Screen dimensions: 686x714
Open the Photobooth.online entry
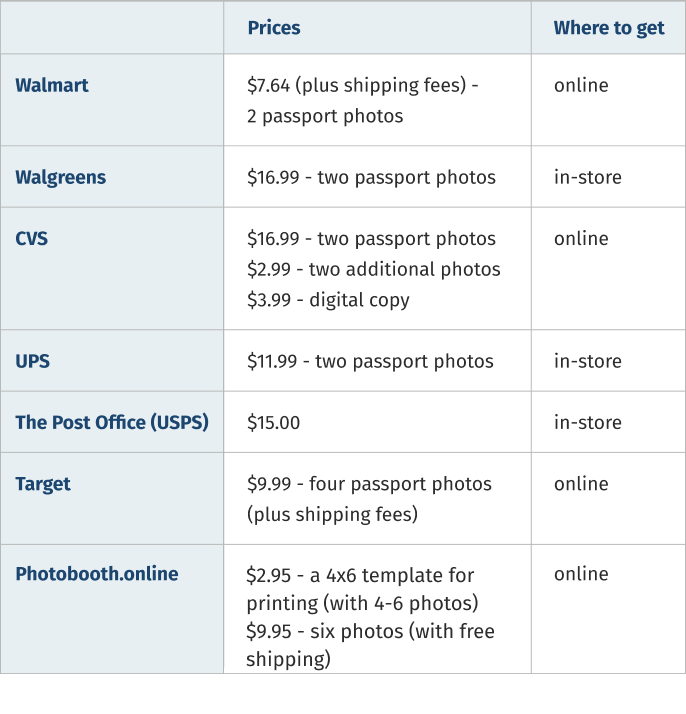tap(97, 574)
